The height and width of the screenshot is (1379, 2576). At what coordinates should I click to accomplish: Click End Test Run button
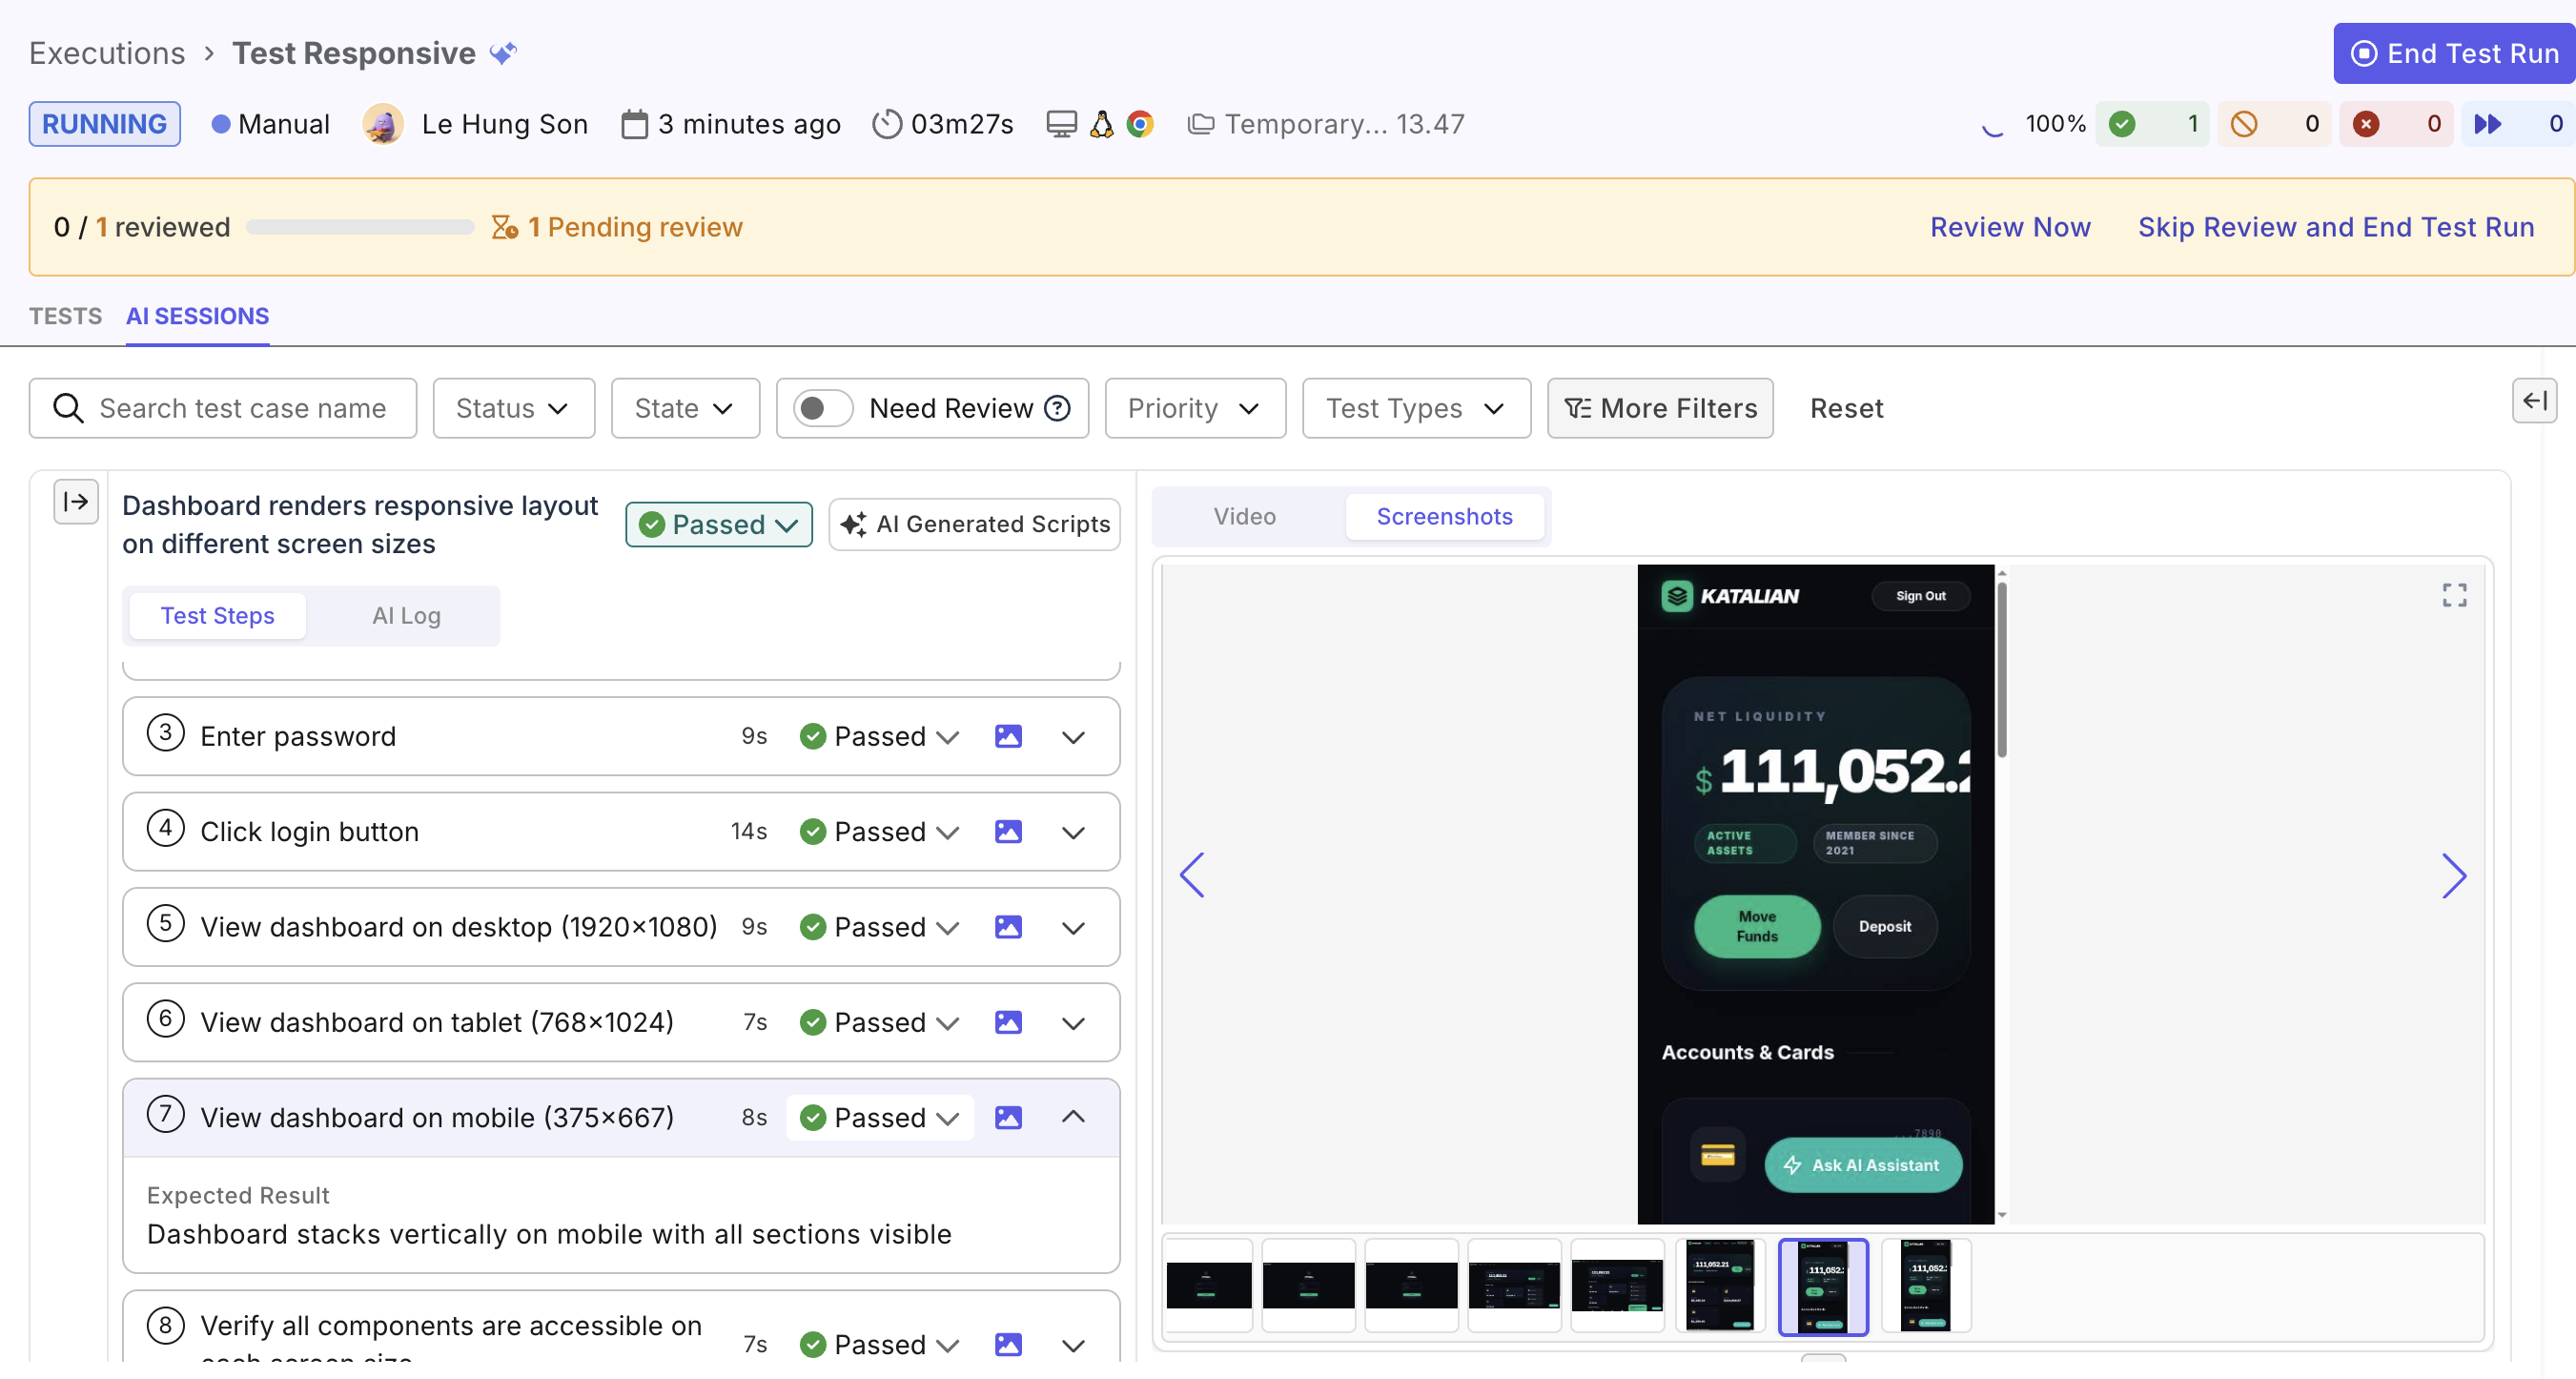(x=2454, y=53)
